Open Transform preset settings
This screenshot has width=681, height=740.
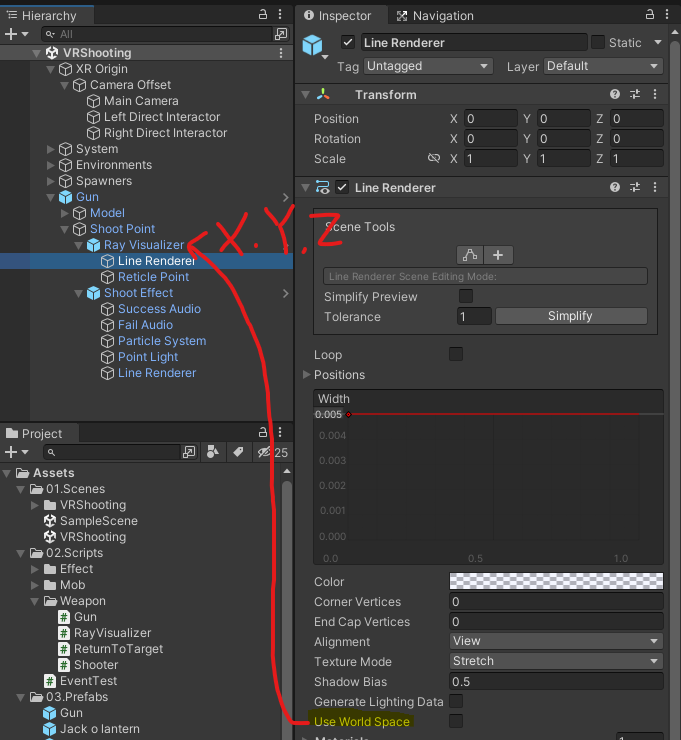635,94
